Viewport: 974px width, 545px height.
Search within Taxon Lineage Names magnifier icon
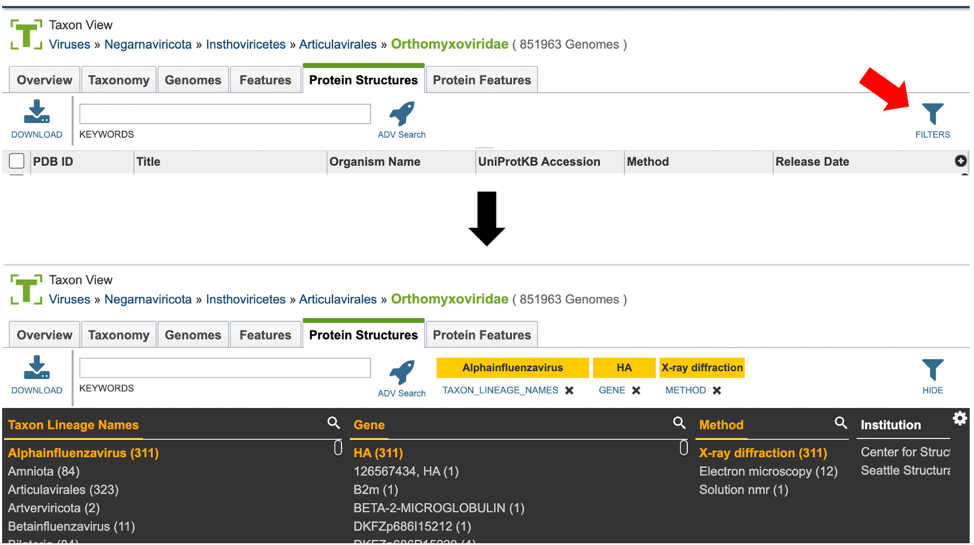334,423
